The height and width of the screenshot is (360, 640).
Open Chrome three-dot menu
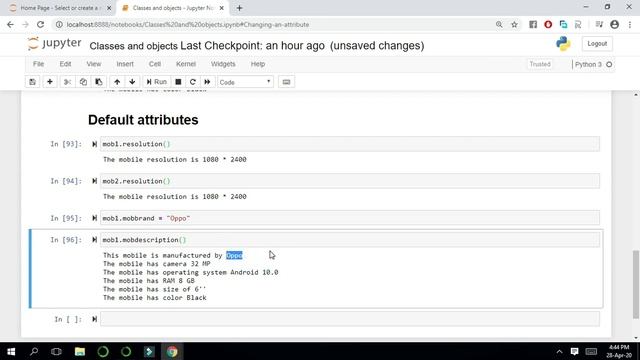tap(630, 24)
